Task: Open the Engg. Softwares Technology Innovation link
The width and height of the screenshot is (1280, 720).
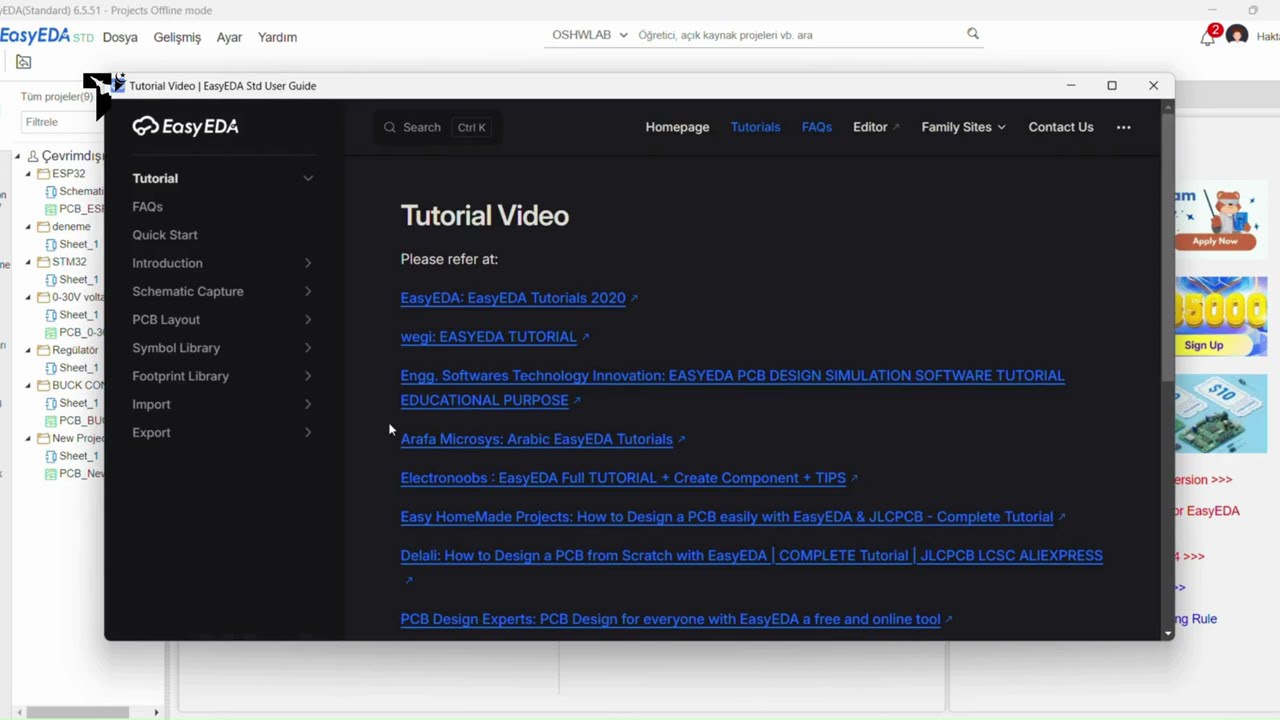Action: (732, 388)
